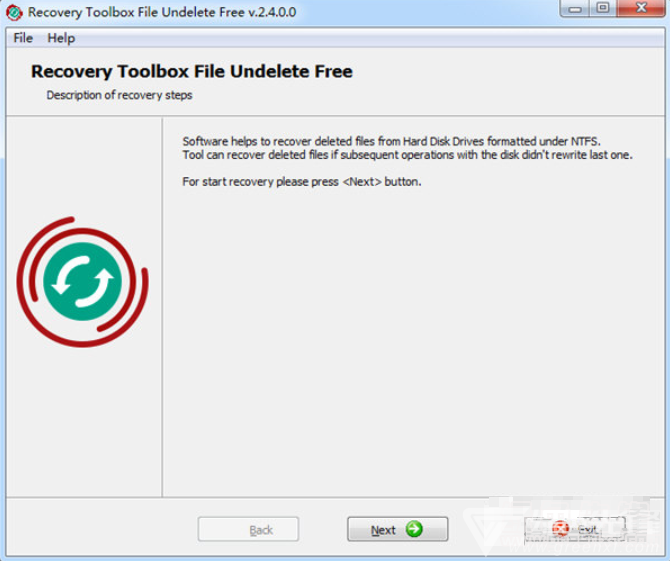This screenshot has width=670, height=561.
Task: Click the title bar version text v.2.4.0.0
Action: (272, 12)
